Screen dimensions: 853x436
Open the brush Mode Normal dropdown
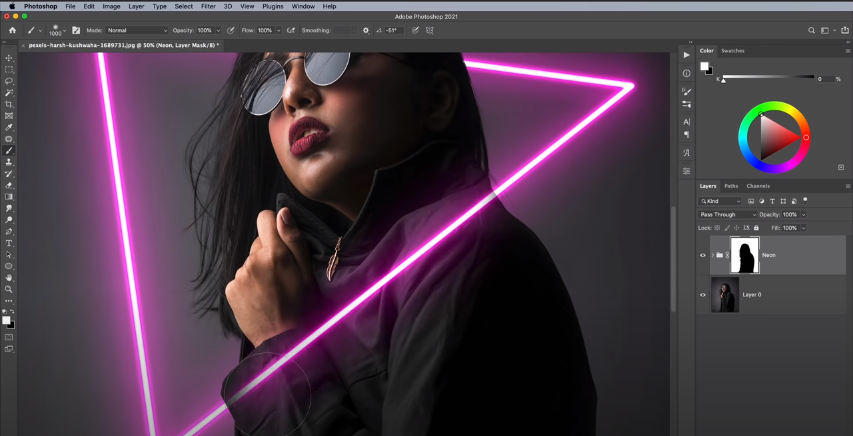[x=136, y=30]
